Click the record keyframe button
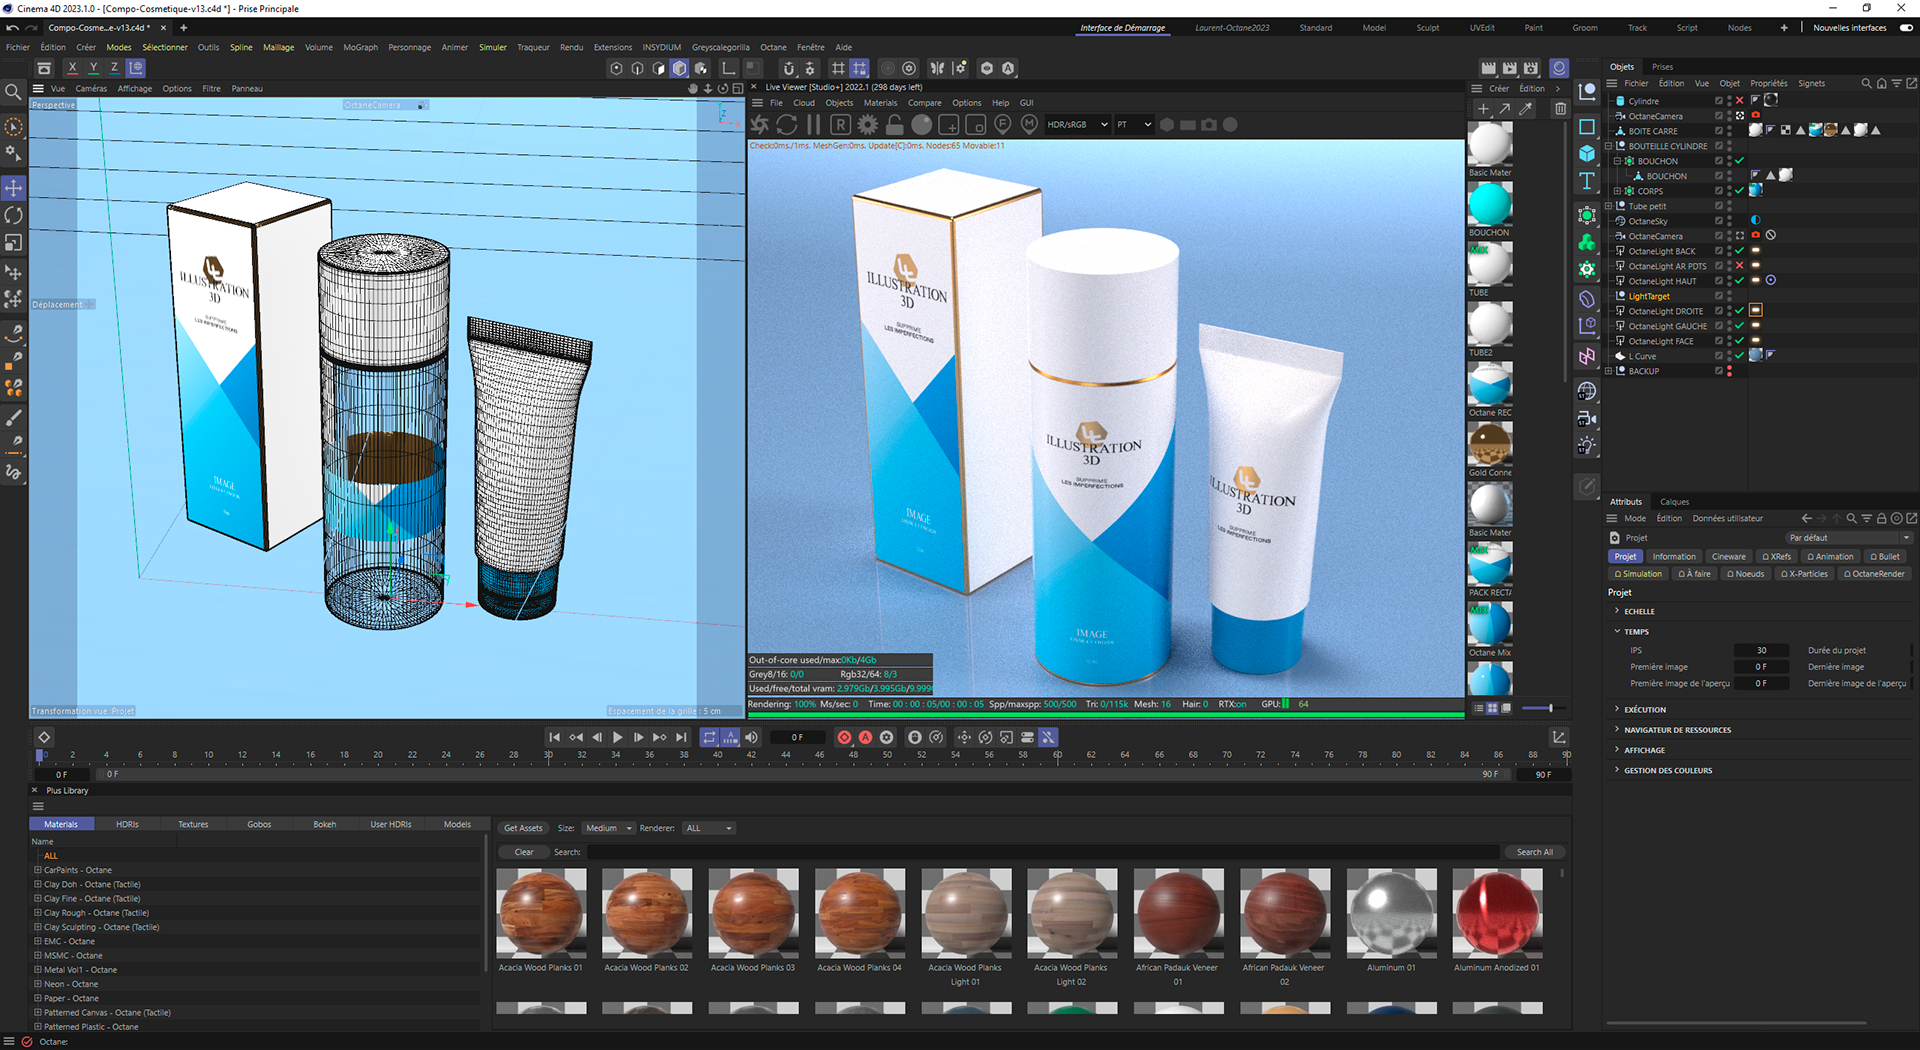1920x1050 pixels. tap(844, 737)
